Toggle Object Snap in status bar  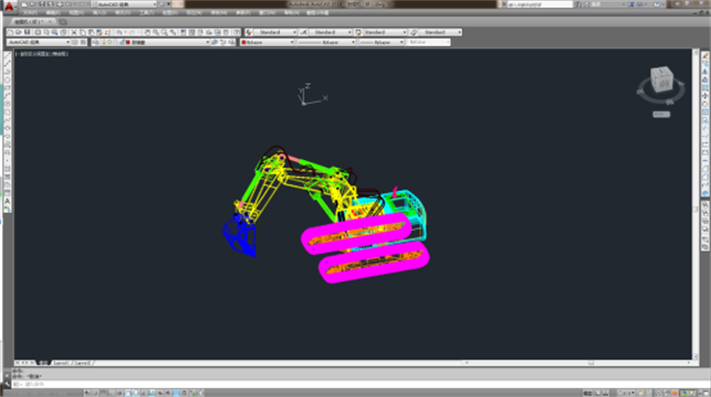click(127, 393)
